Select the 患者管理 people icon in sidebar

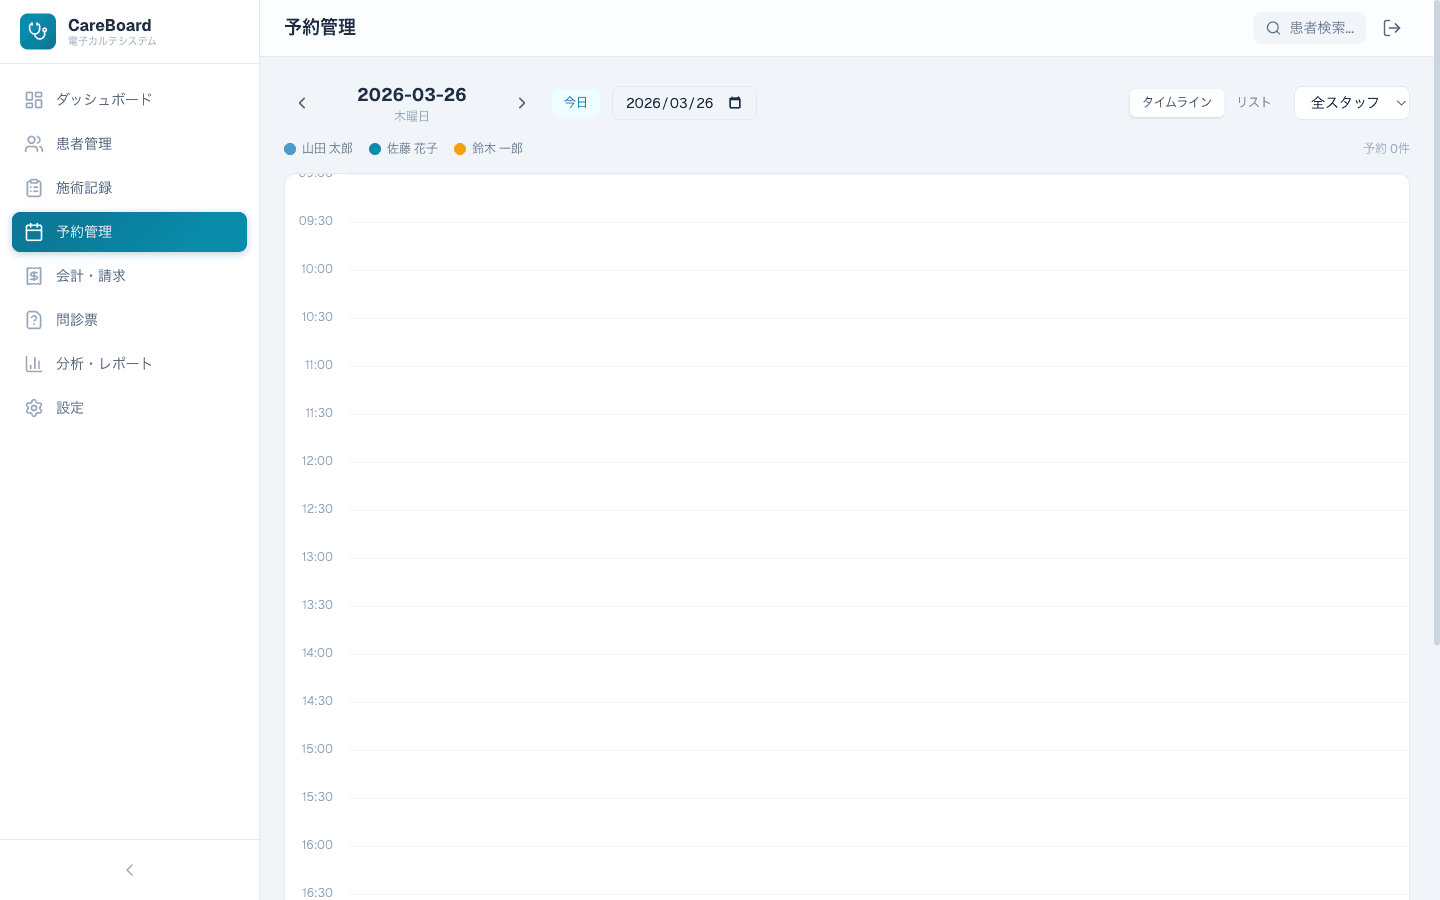34,143
